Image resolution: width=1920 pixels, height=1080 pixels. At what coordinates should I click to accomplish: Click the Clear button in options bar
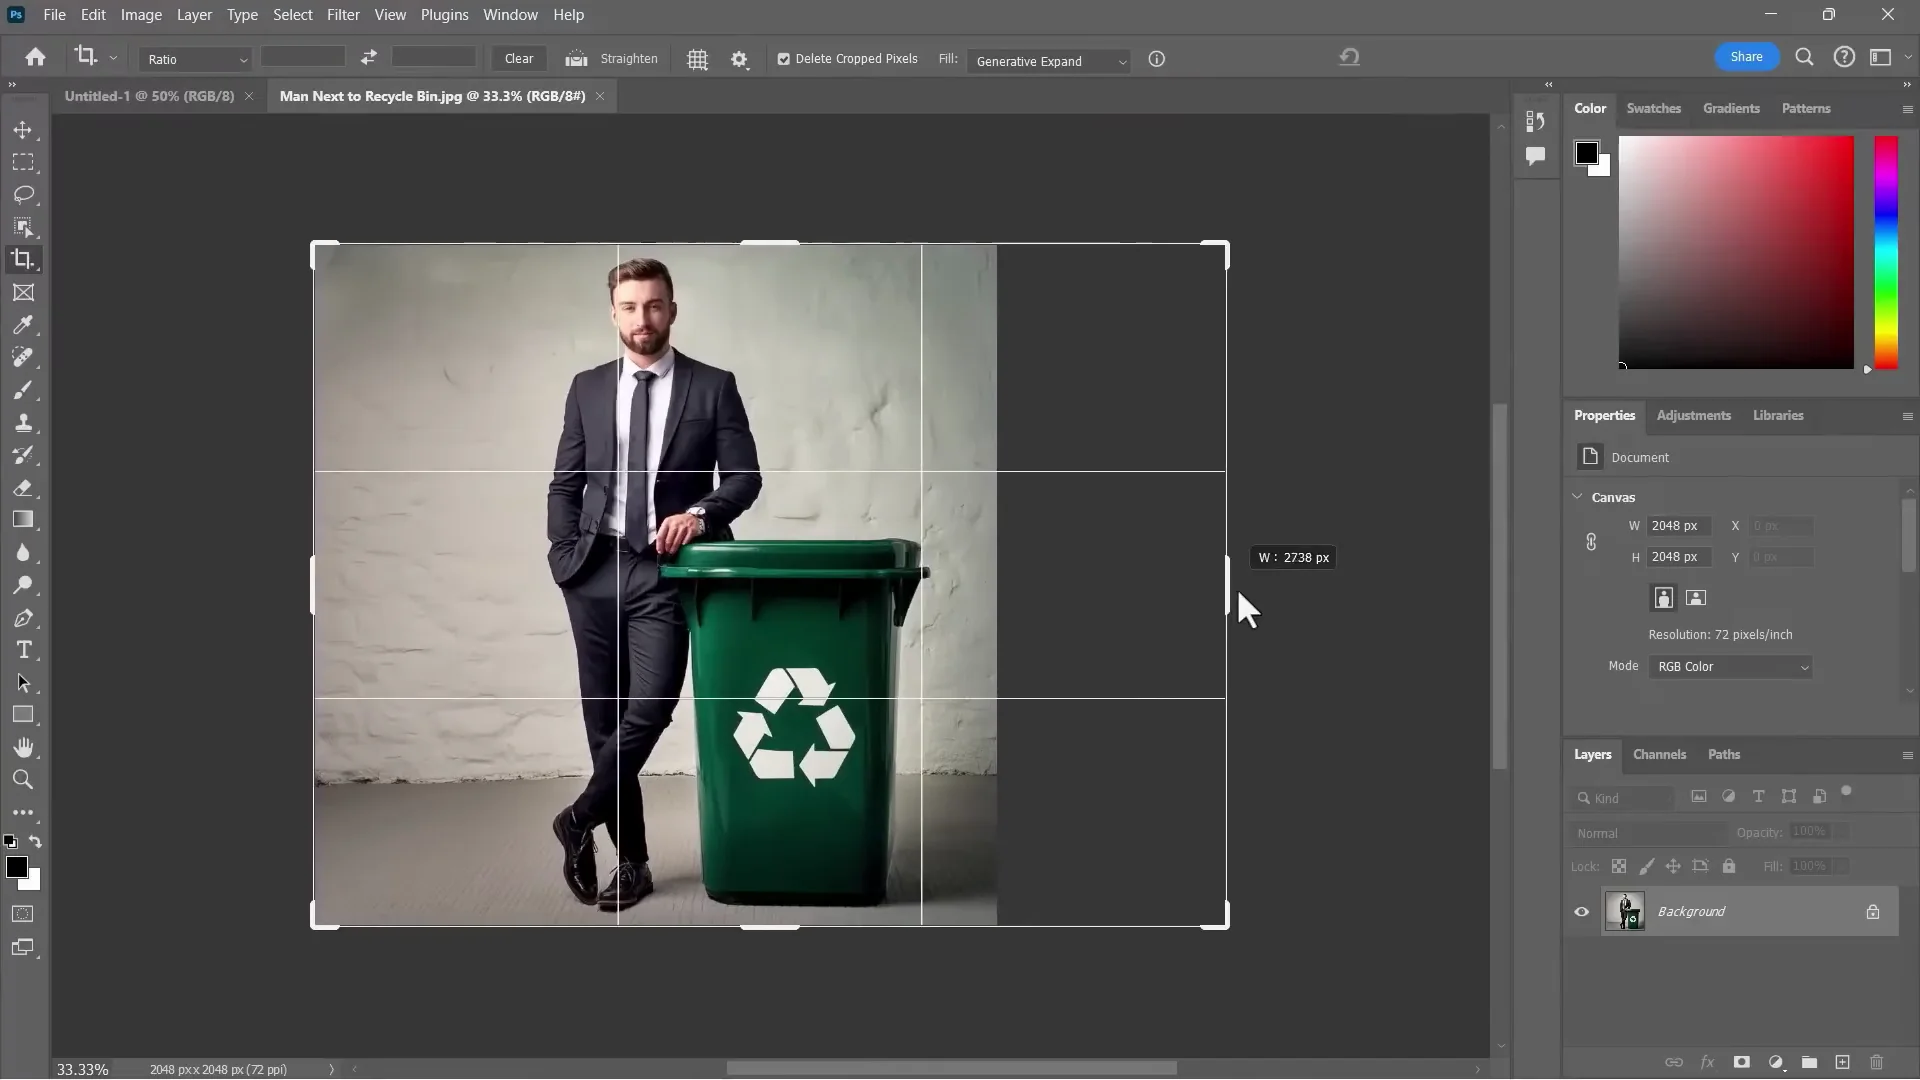518,59
